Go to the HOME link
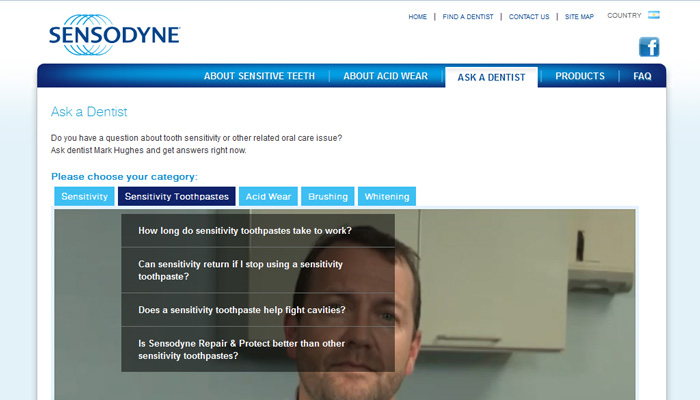Image resolution: width=700 pixels, height=400 pixels. [x=417, y=17]
